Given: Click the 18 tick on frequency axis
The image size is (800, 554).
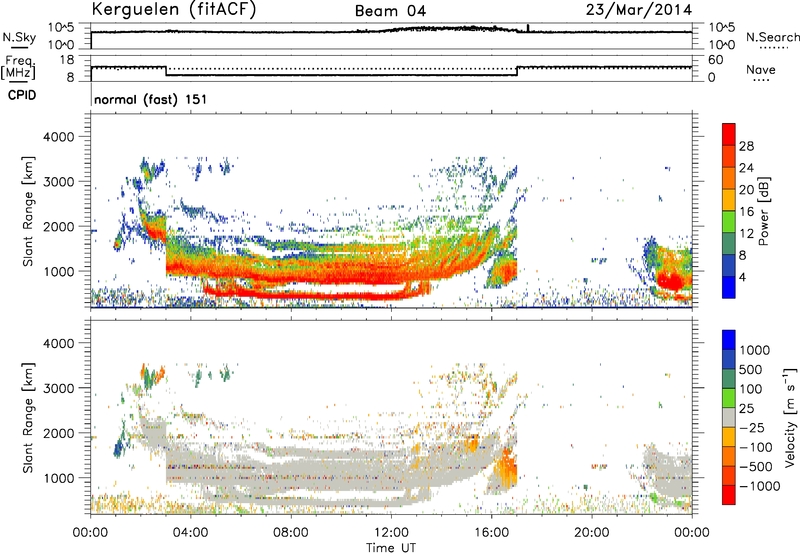Looking at the screenshot, I should [67, 60].
